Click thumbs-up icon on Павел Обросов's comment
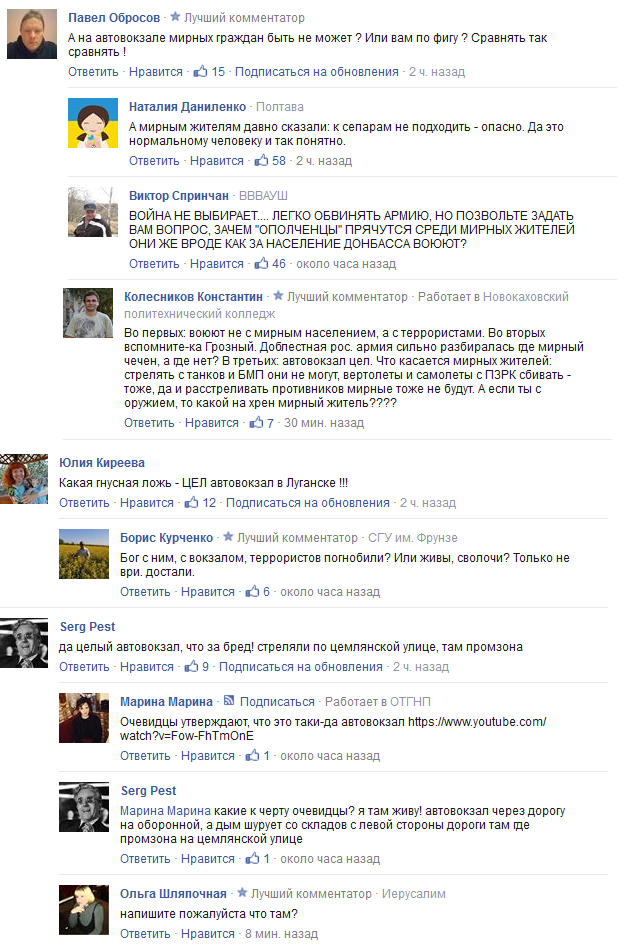 coord(200,71)
